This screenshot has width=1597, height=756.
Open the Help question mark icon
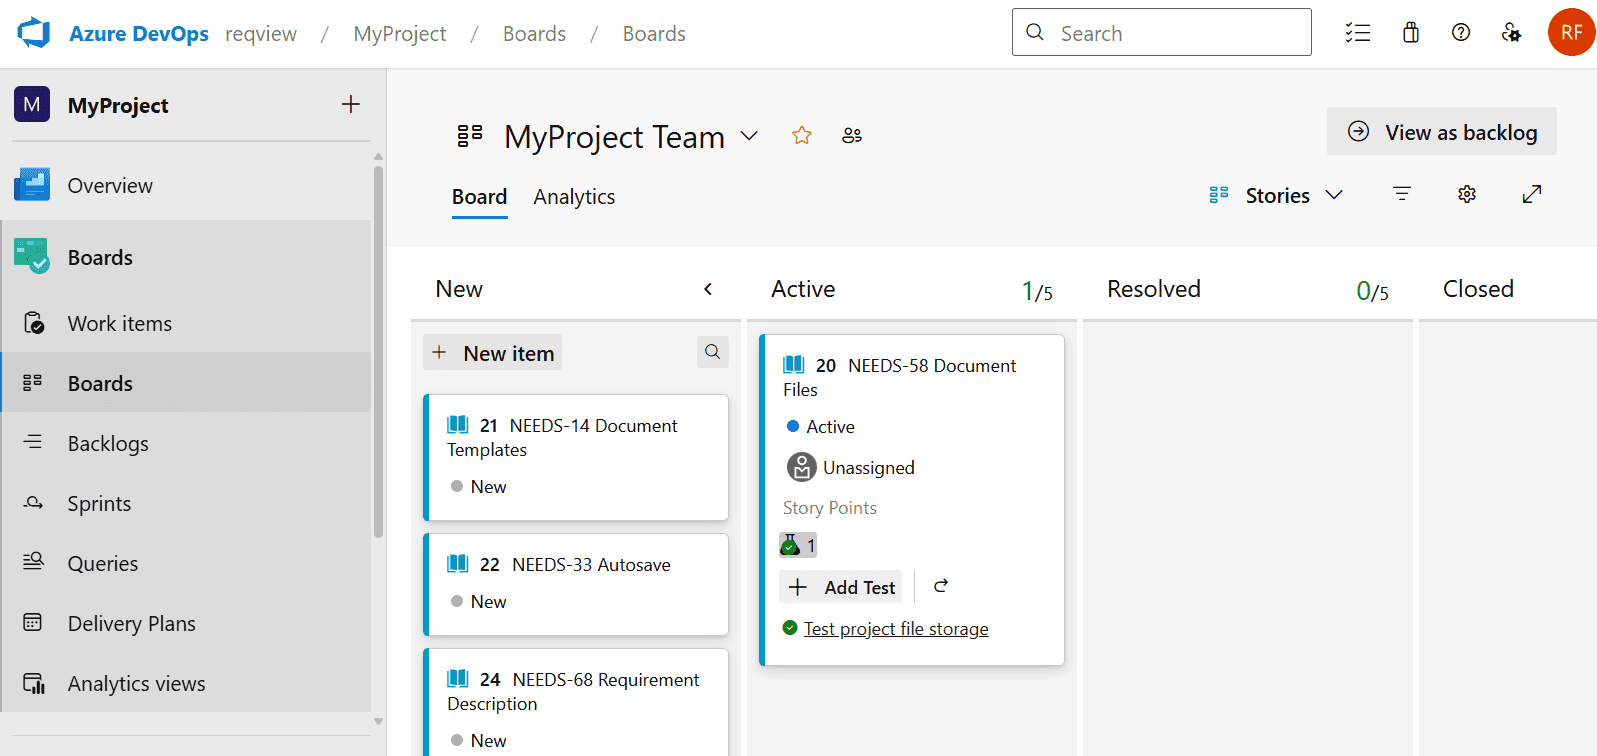point(1461,33)
